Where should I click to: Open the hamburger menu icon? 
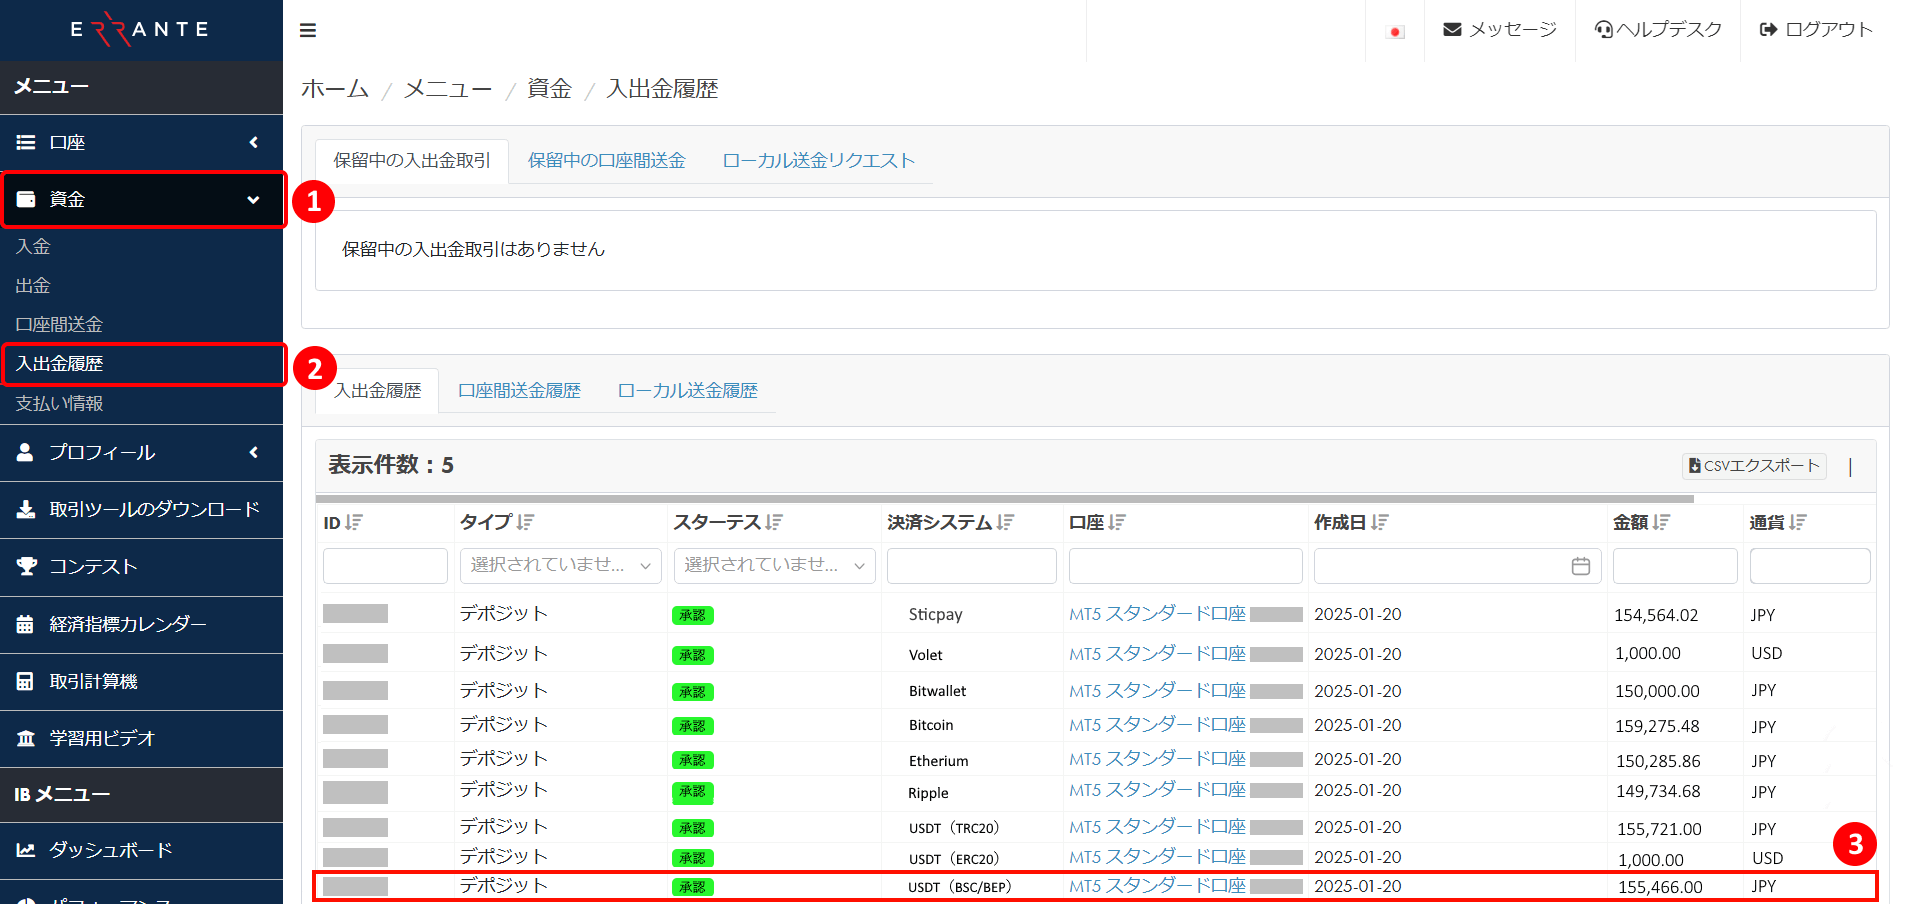pos(307,30)
